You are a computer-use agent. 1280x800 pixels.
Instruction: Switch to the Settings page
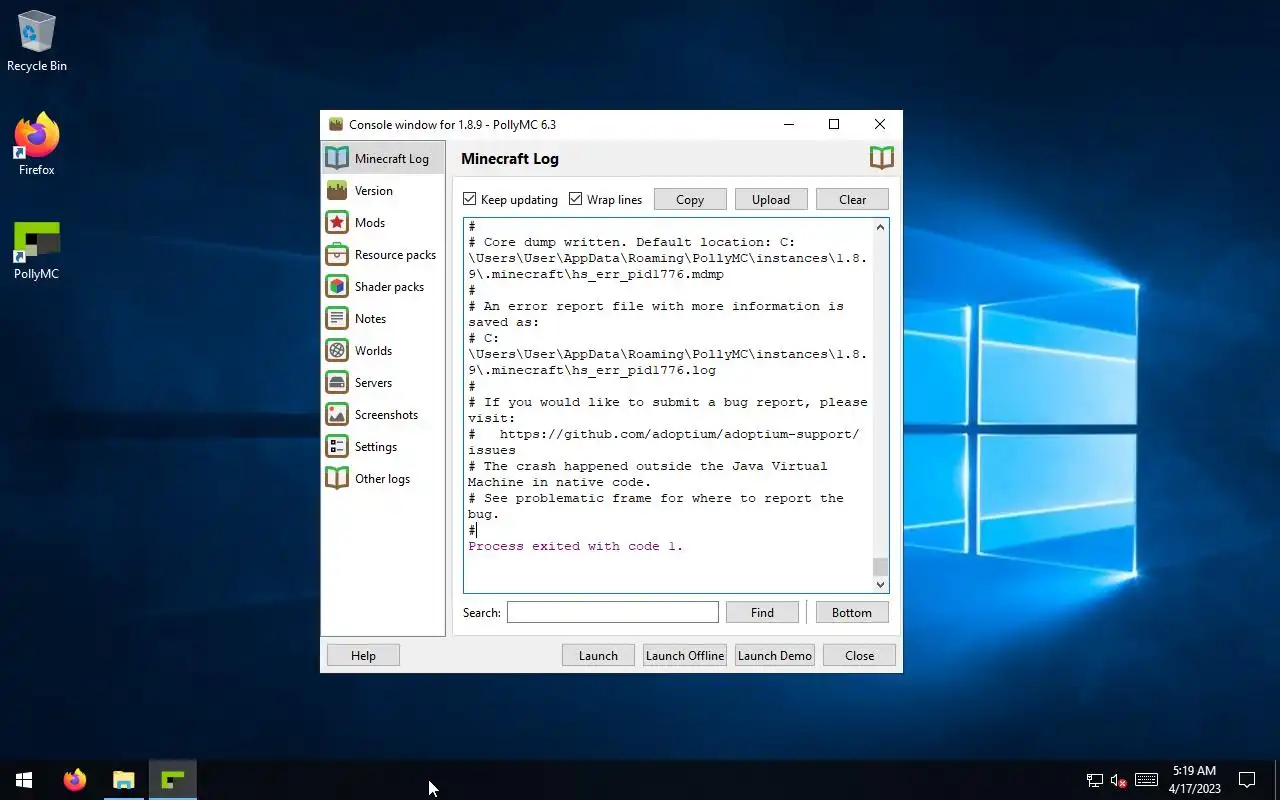(383, 446)
